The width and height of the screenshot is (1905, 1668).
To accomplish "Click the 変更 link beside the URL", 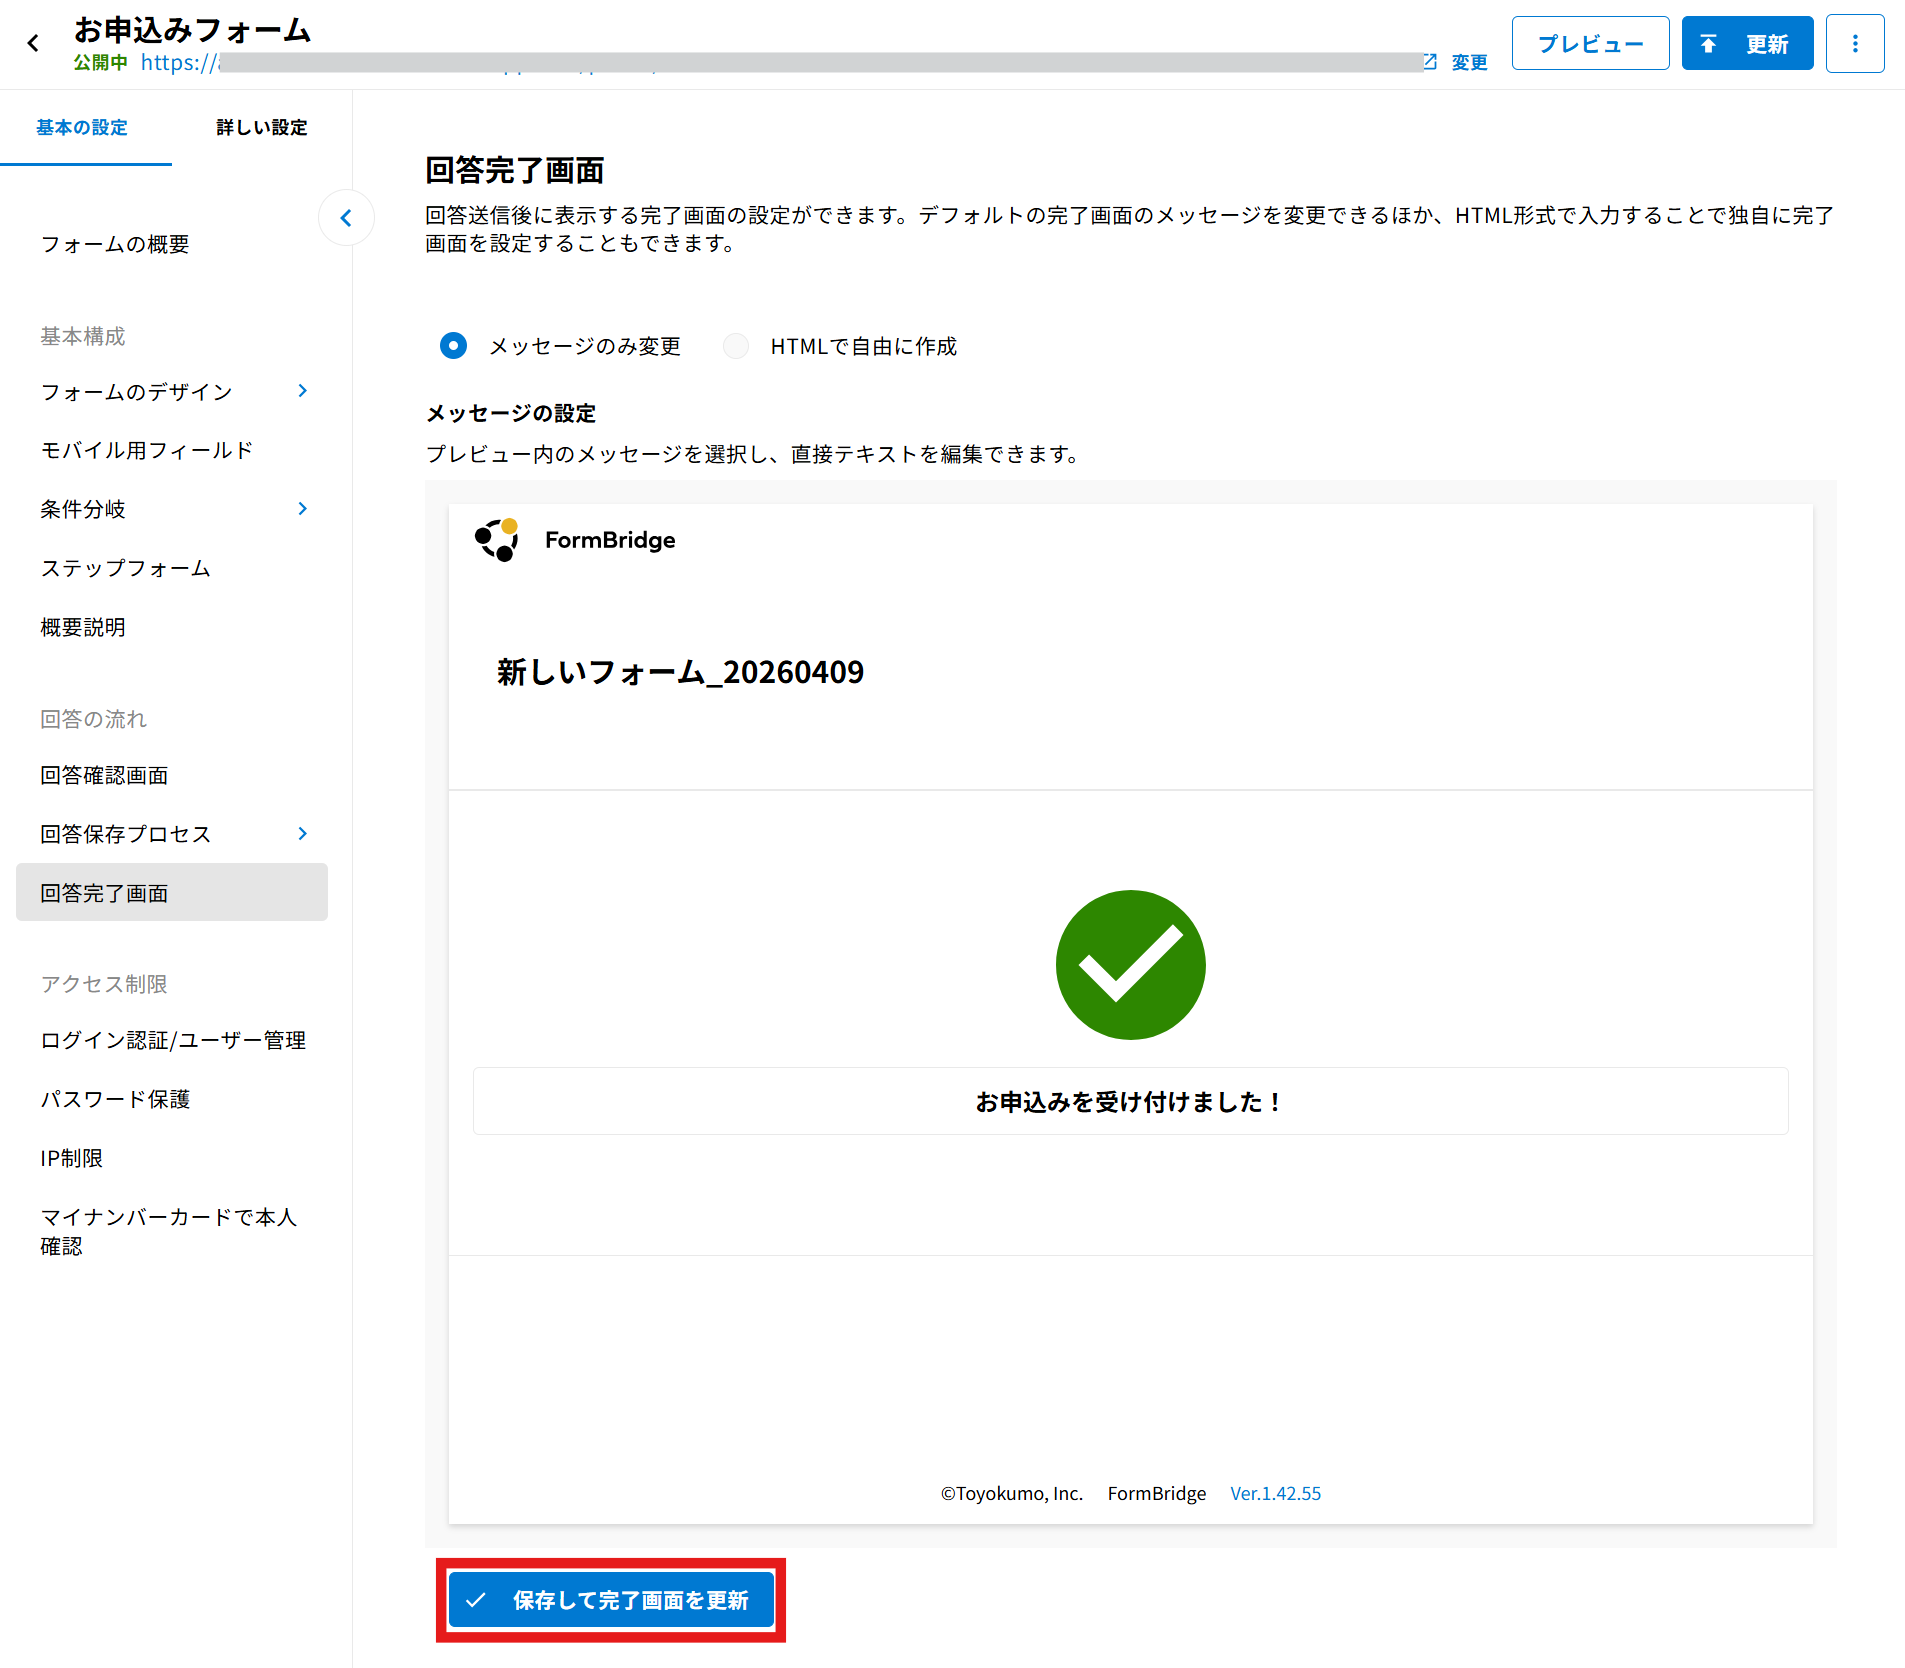I will click(x=1469, y=62).
